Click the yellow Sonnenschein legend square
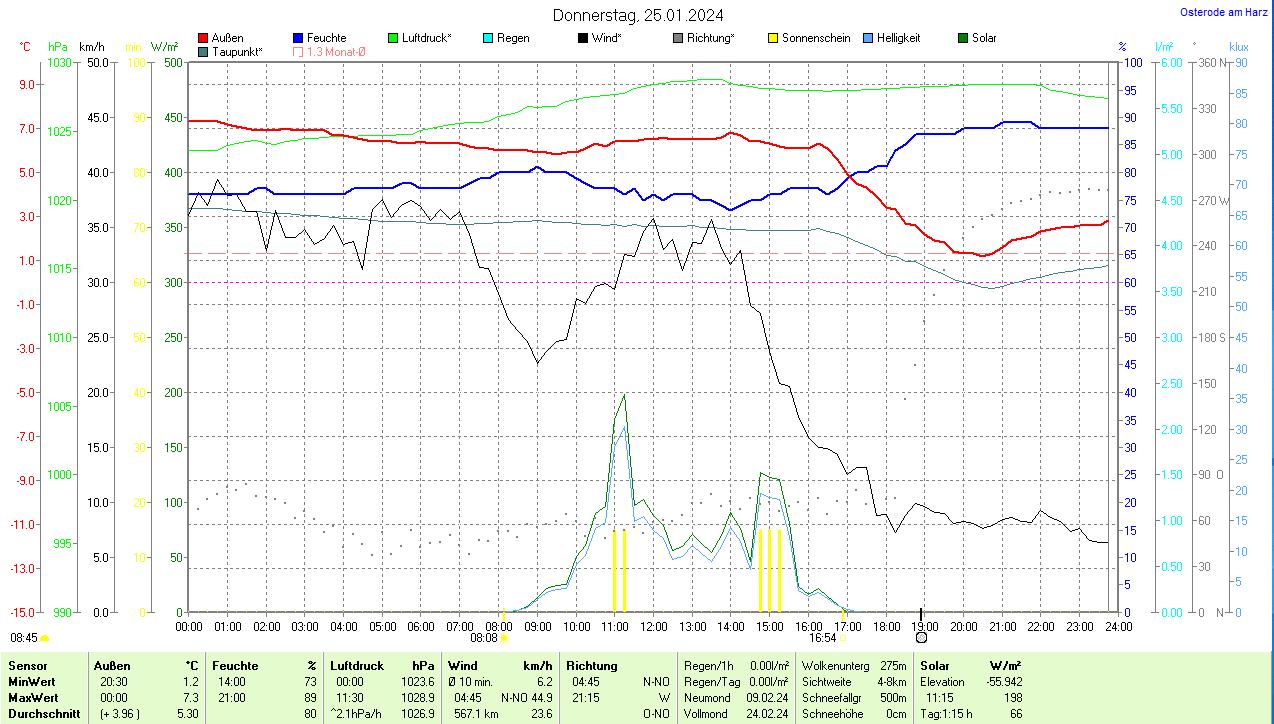 (772, 38)
